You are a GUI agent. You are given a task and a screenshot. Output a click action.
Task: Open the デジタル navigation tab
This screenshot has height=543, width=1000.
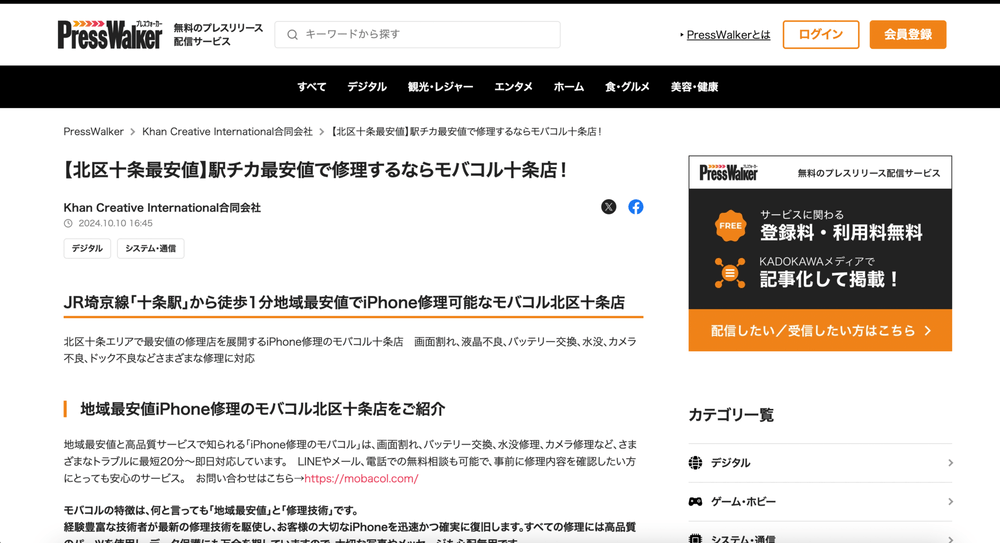tap(367, 87)
